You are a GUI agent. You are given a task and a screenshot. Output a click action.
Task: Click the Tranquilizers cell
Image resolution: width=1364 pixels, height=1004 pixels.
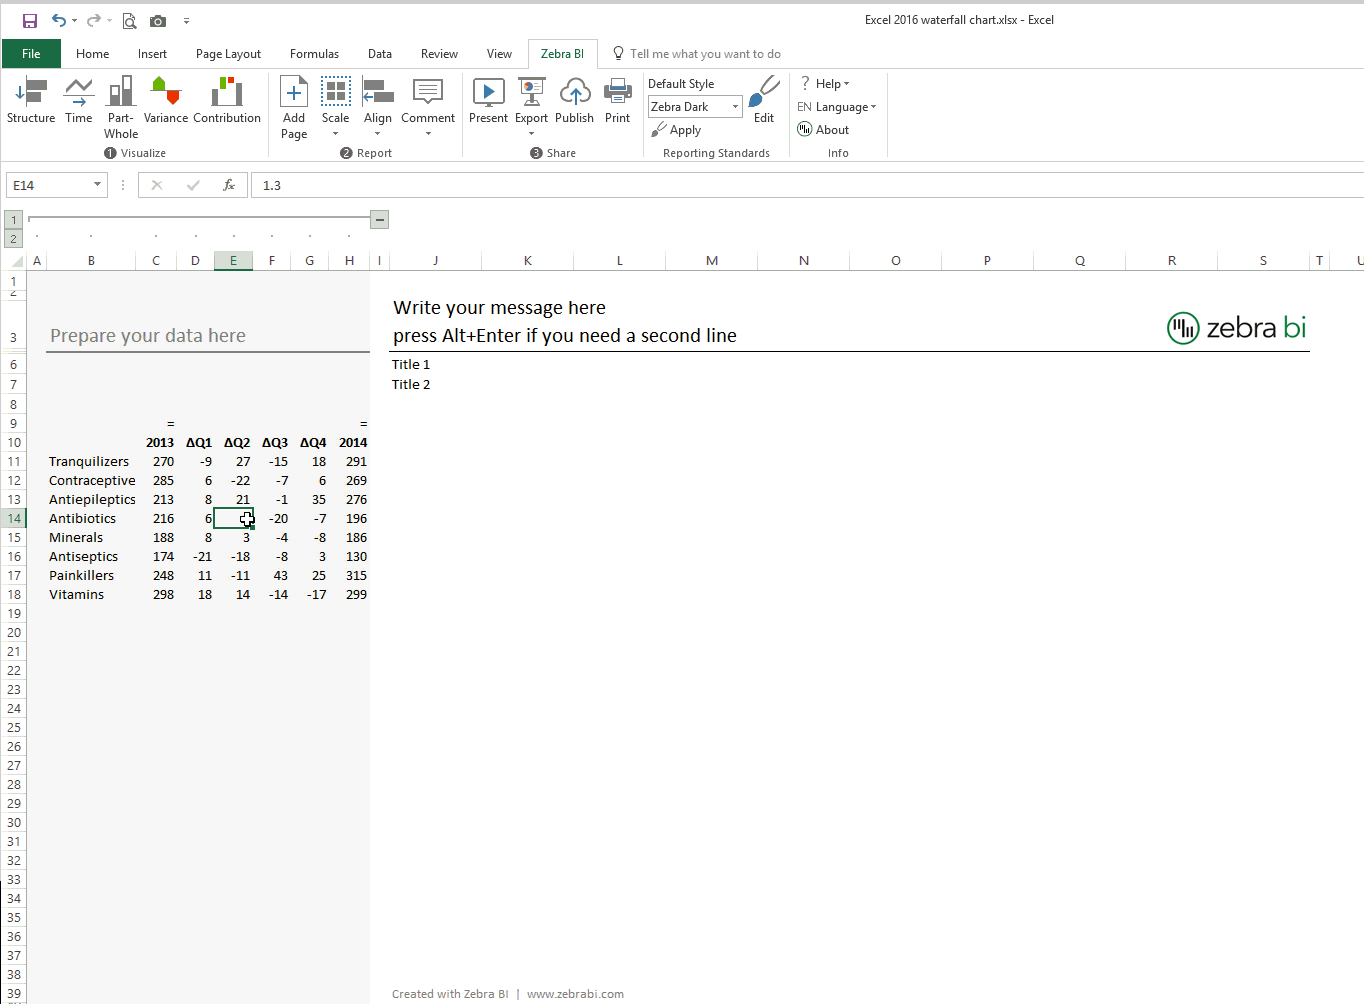click(x=89, y=462)
